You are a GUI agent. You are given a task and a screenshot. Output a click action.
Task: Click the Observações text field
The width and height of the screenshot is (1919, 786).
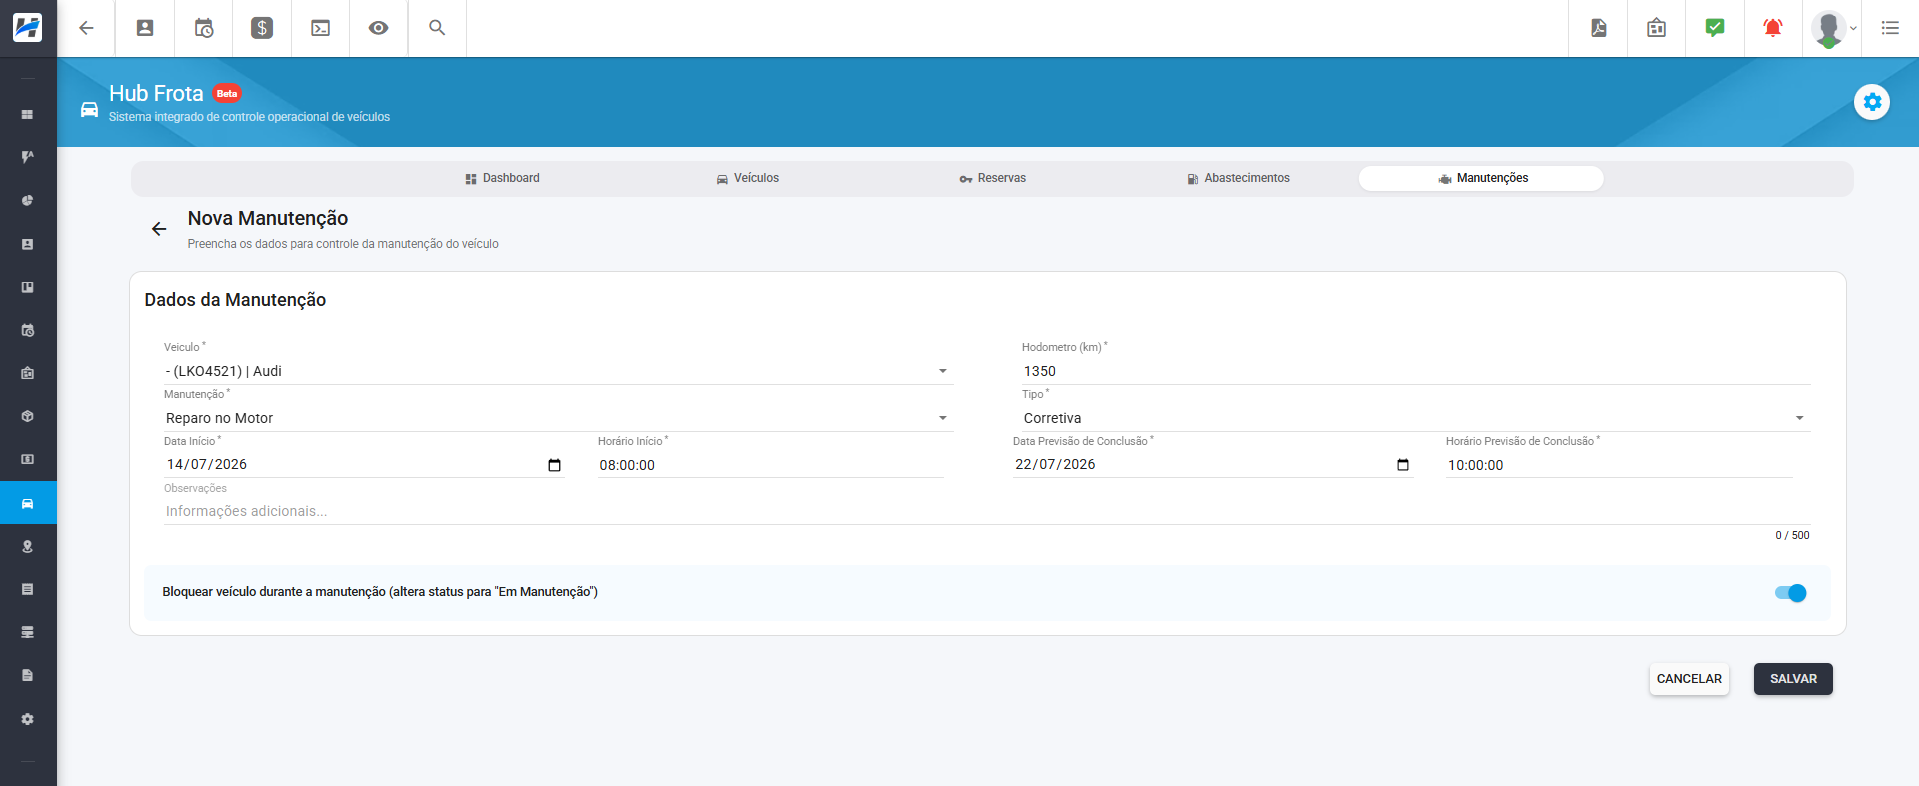pos(986,511)
